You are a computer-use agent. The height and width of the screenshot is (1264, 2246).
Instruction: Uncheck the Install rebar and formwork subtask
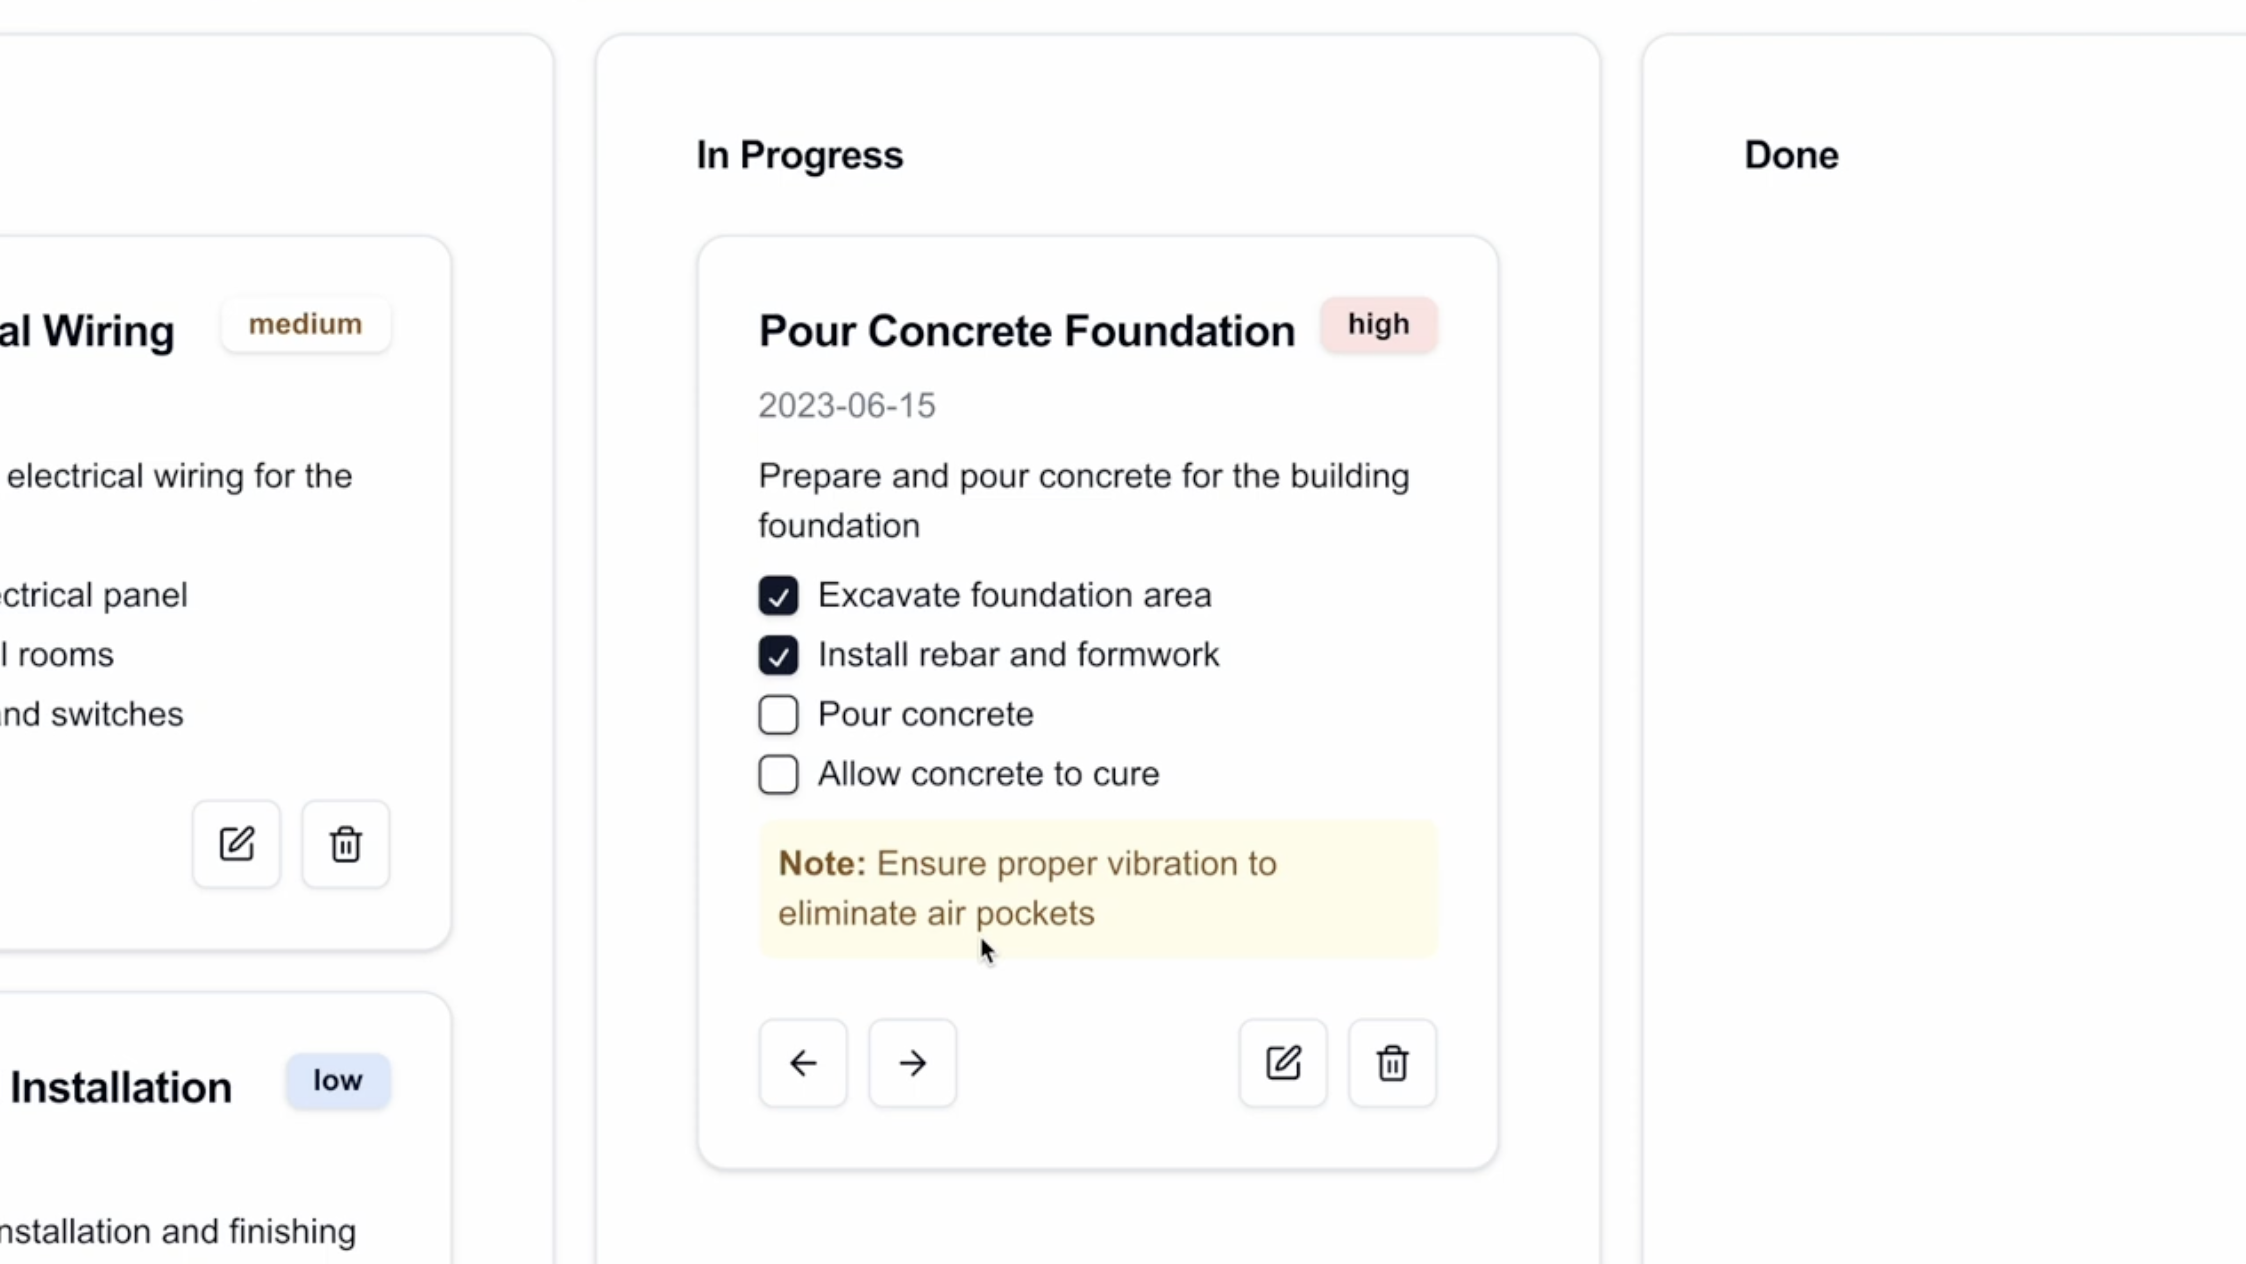pyautogui.click(x=777, y=655)
